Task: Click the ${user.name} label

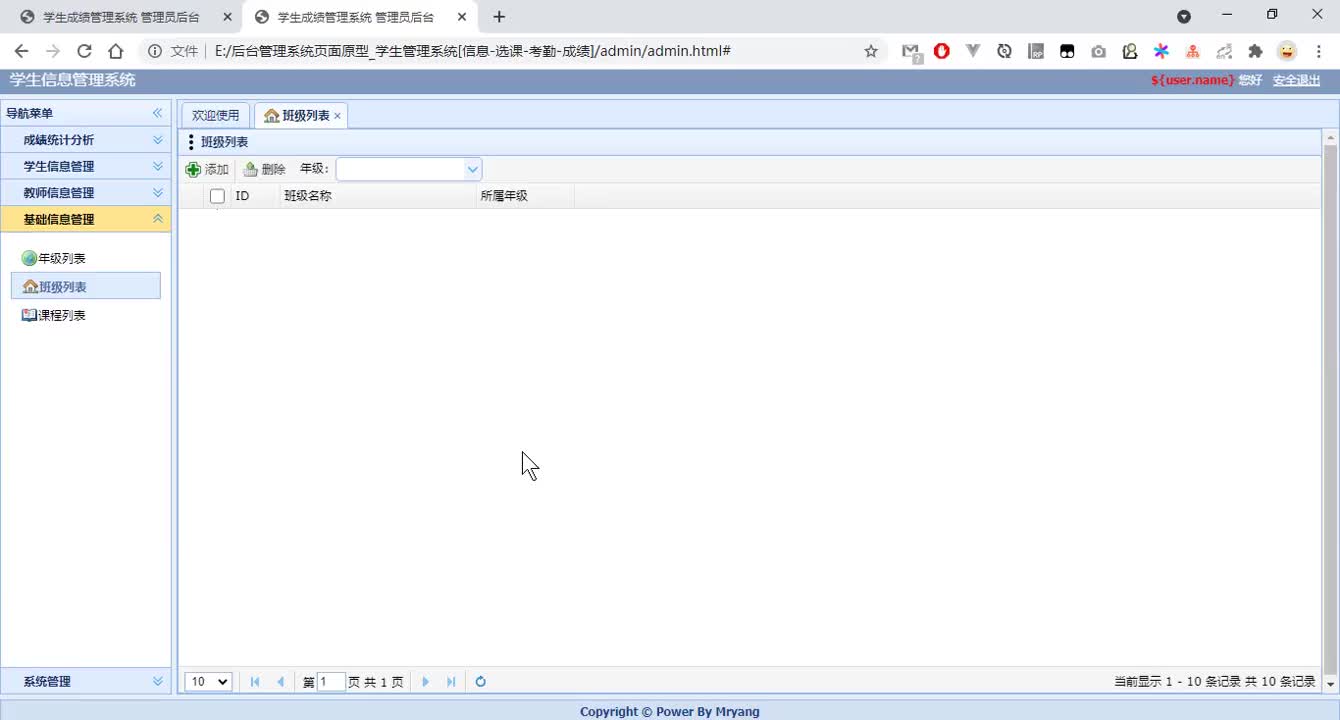Action: (x=1192, y=80)
